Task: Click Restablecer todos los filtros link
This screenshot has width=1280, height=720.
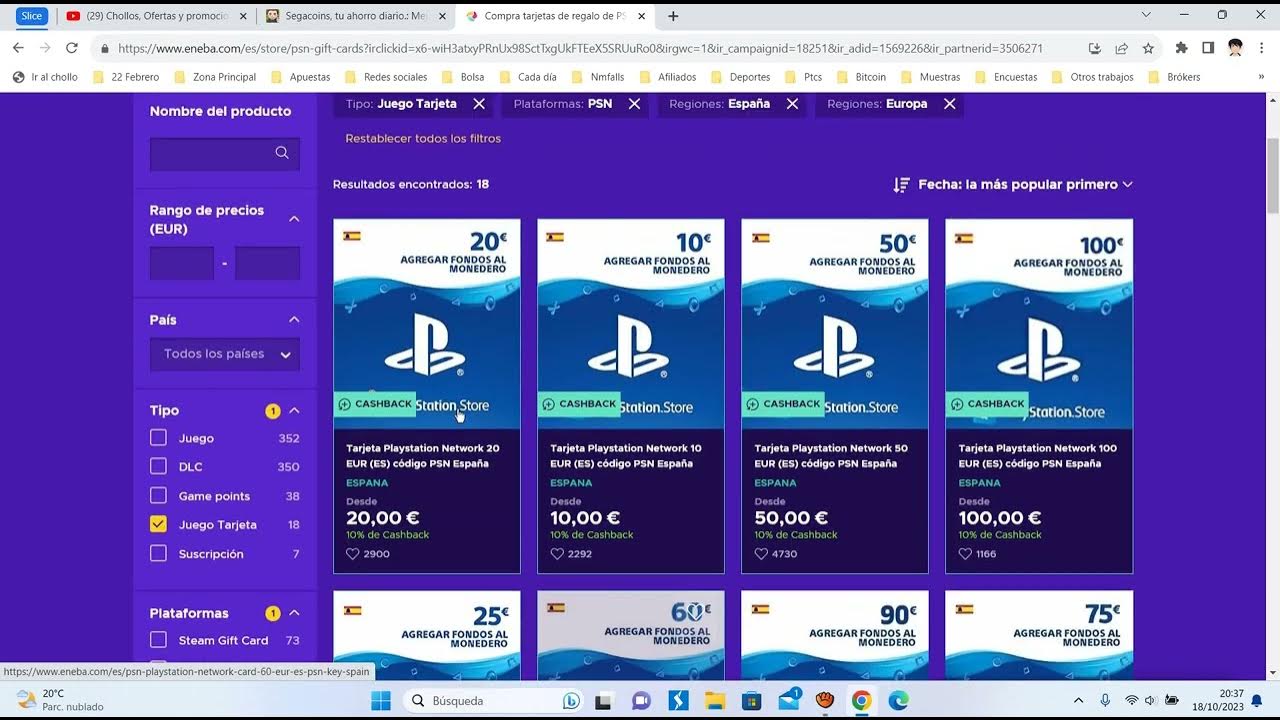Action: [x=423, y=139]
